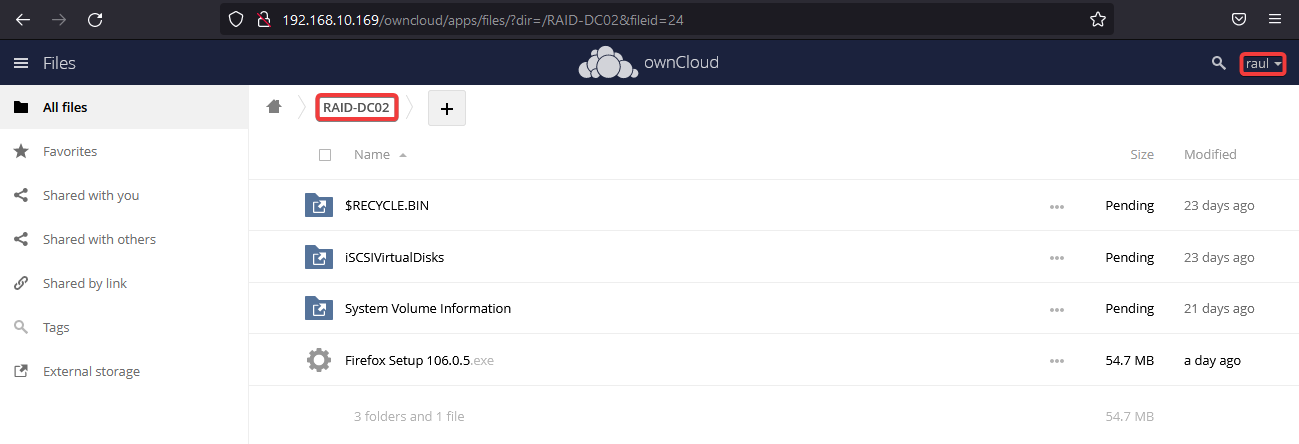Open Shared with you section
Image resolution: width=1299 pixels, height=444 pixels.
coord(90,196)
